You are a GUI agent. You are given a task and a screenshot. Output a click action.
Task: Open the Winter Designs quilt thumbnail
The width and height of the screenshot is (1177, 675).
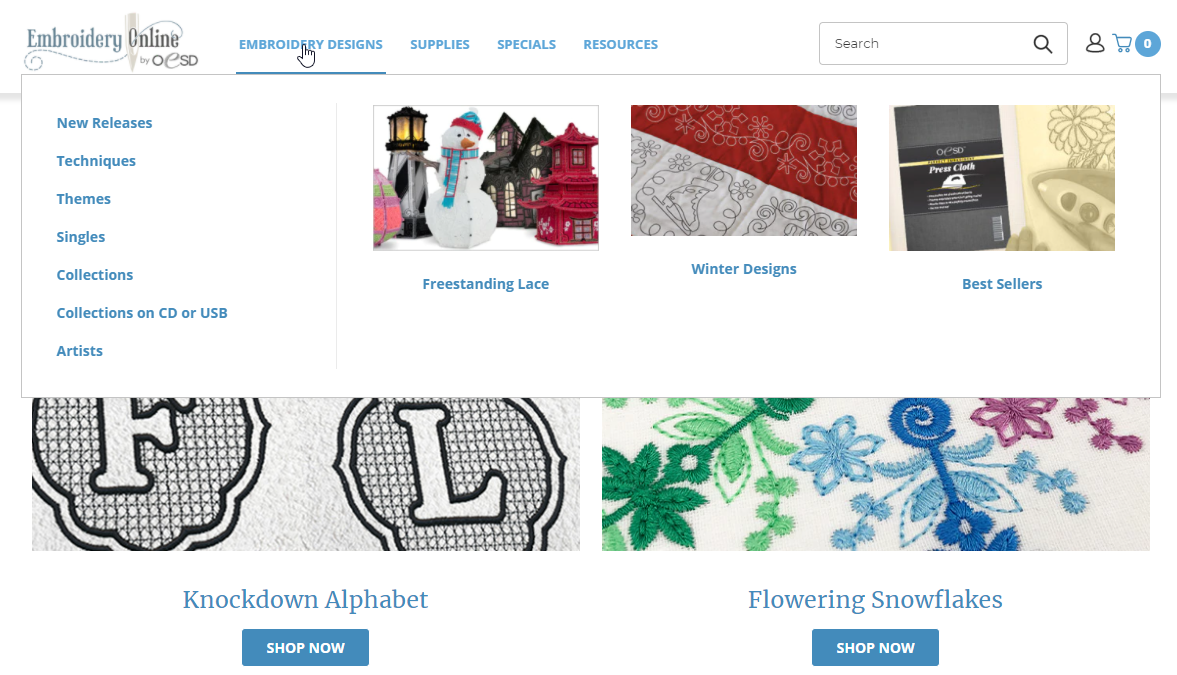744,170
